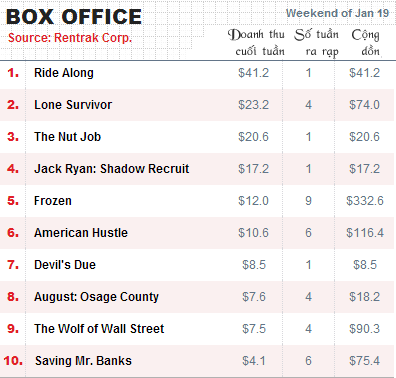The image size is (396, 378).
Task: Open the Source: Rentrak Corp. text
Action: [70, 38]
